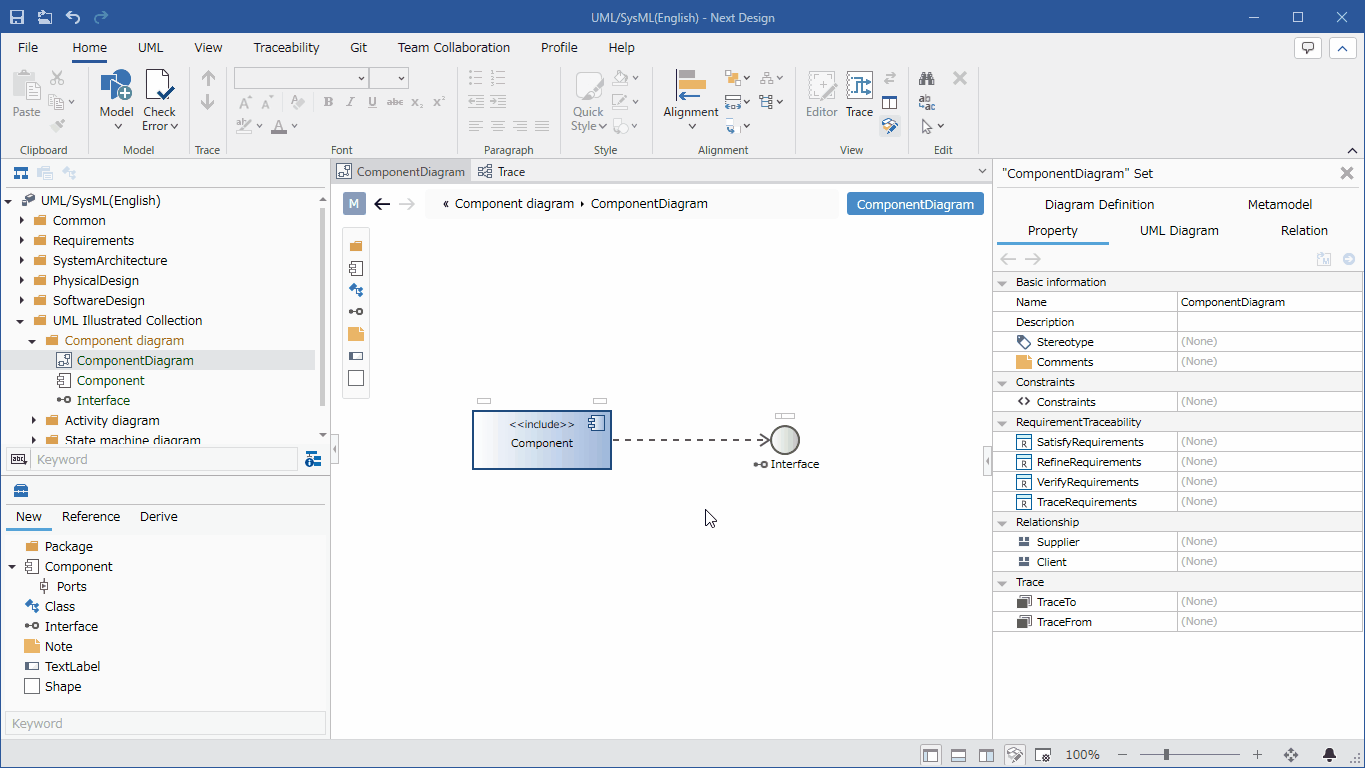Open the notification bell in status bar

coord(1329,755)
